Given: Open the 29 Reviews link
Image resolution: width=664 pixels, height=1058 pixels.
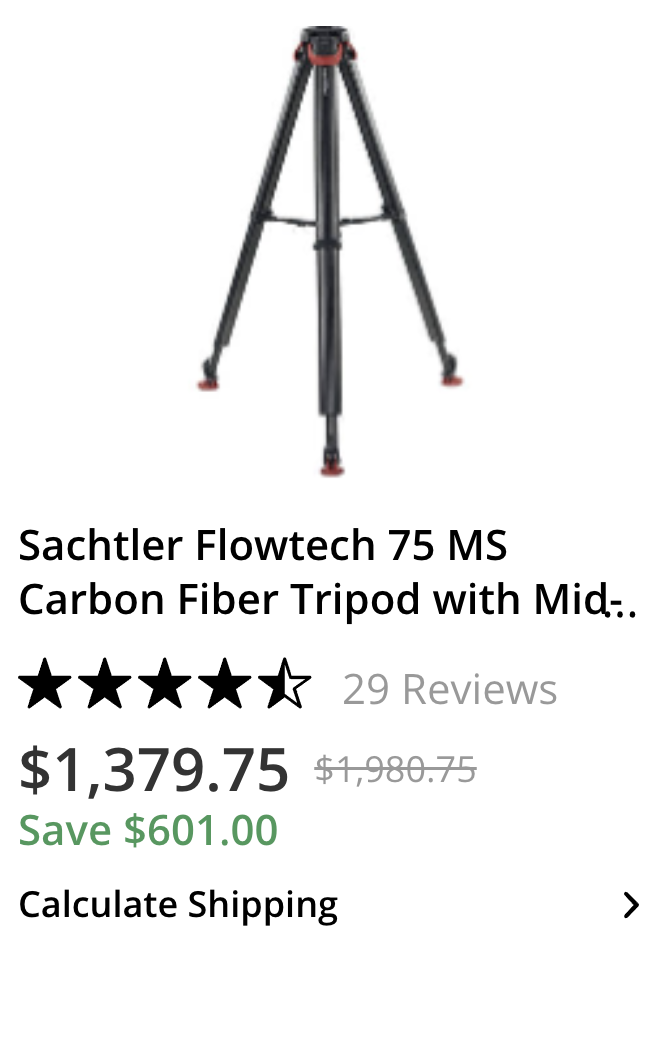Looking at the screenshot, I should tap(450, 690).
